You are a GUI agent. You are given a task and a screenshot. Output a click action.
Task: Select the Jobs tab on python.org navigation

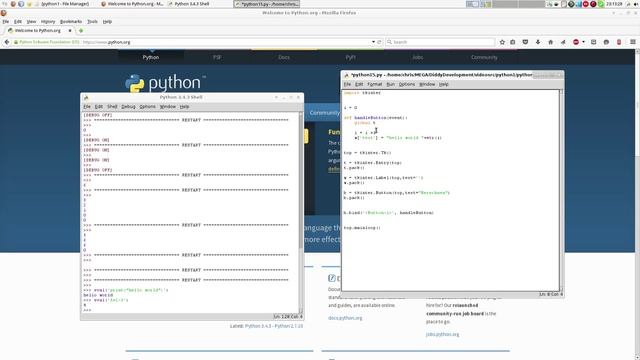(418, 57)
